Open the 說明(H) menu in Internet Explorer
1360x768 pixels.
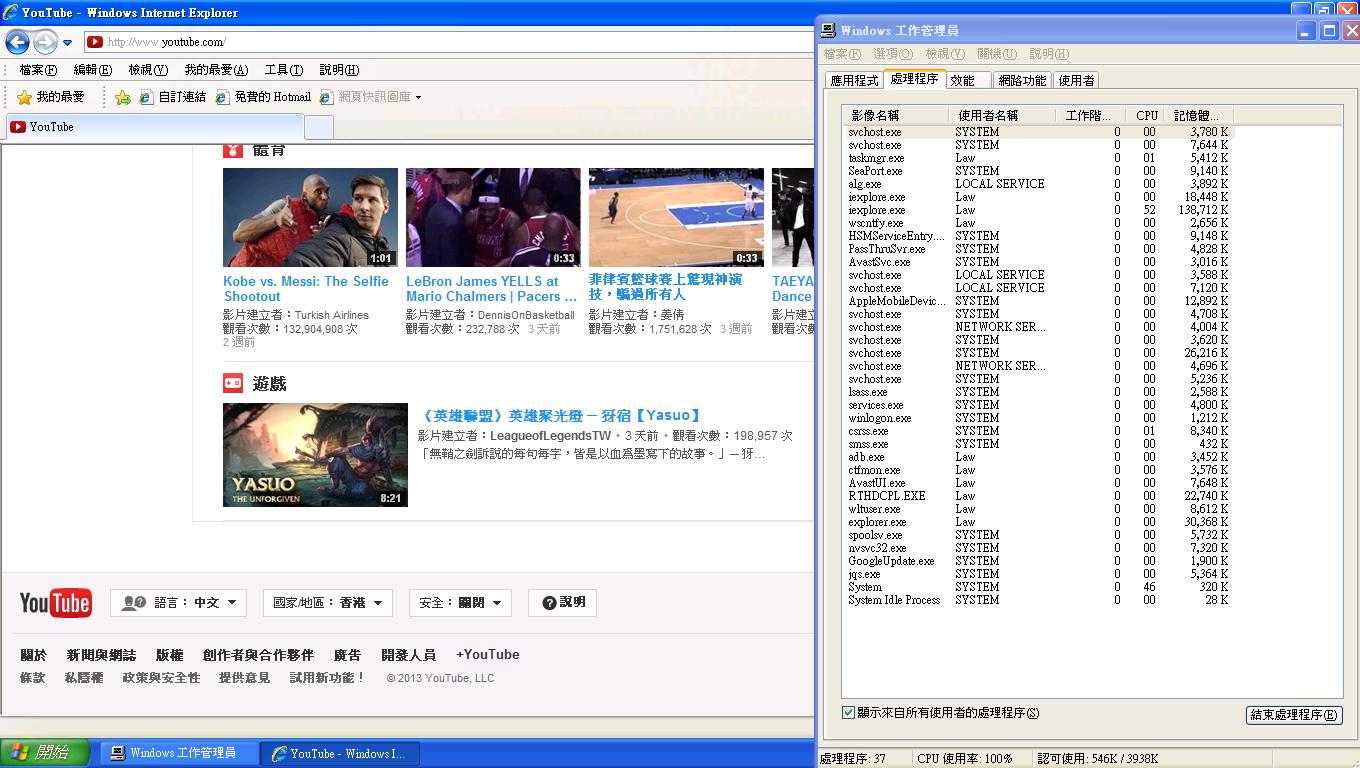[338, 70]
